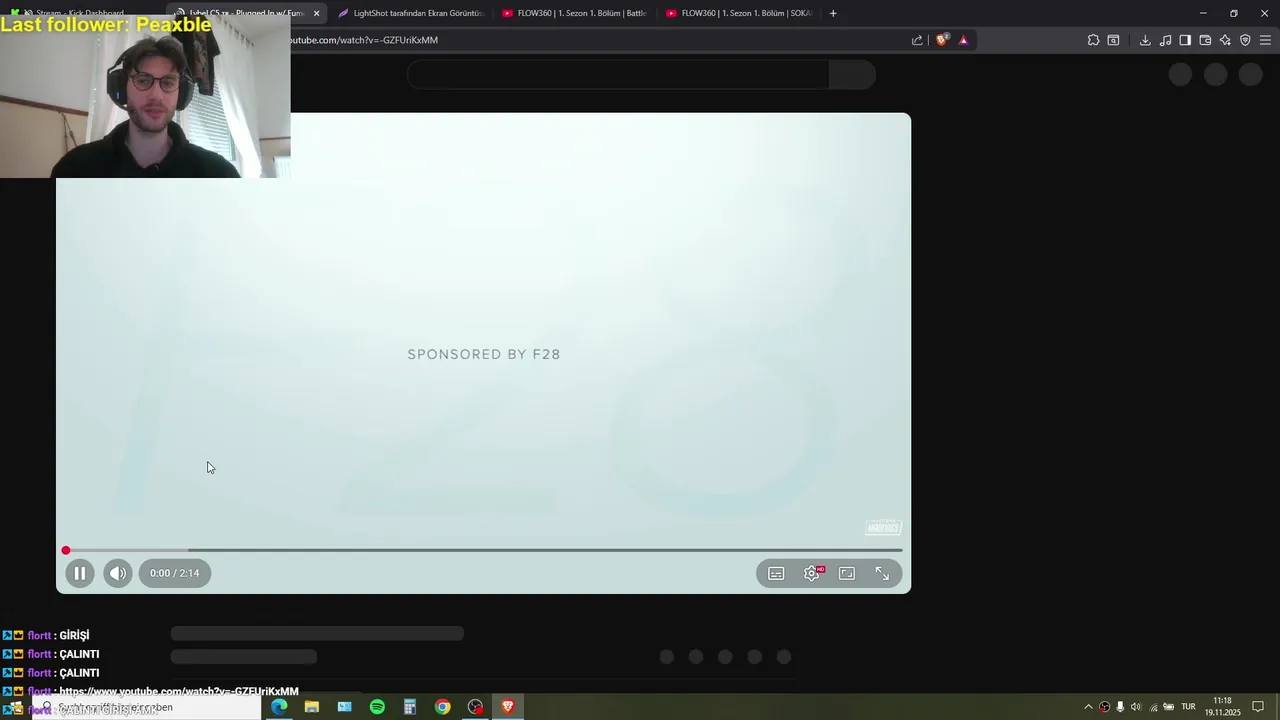This screenshot has width=1280, height=720.
Task: Open the Leo AI sparkle icon
Action: point(1225,40)
